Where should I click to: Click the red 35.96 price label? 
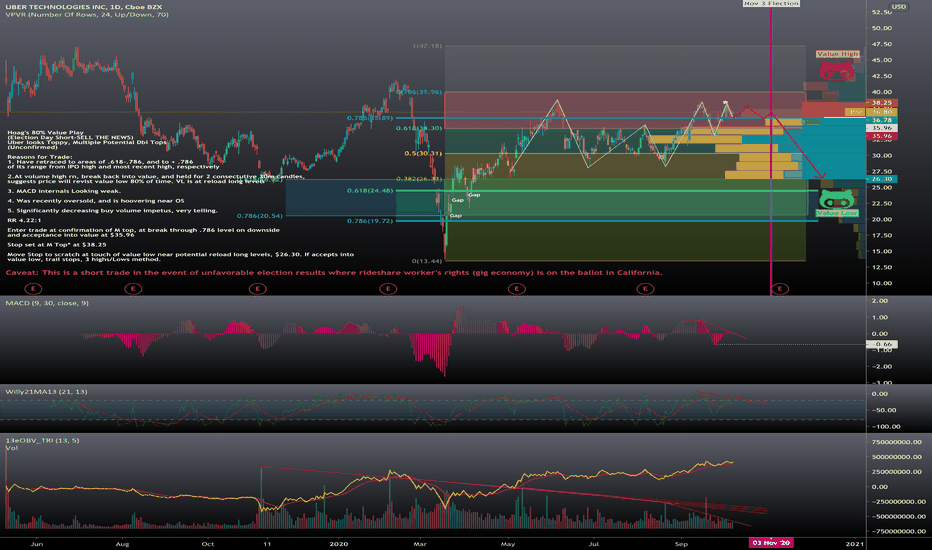[881, 136]
